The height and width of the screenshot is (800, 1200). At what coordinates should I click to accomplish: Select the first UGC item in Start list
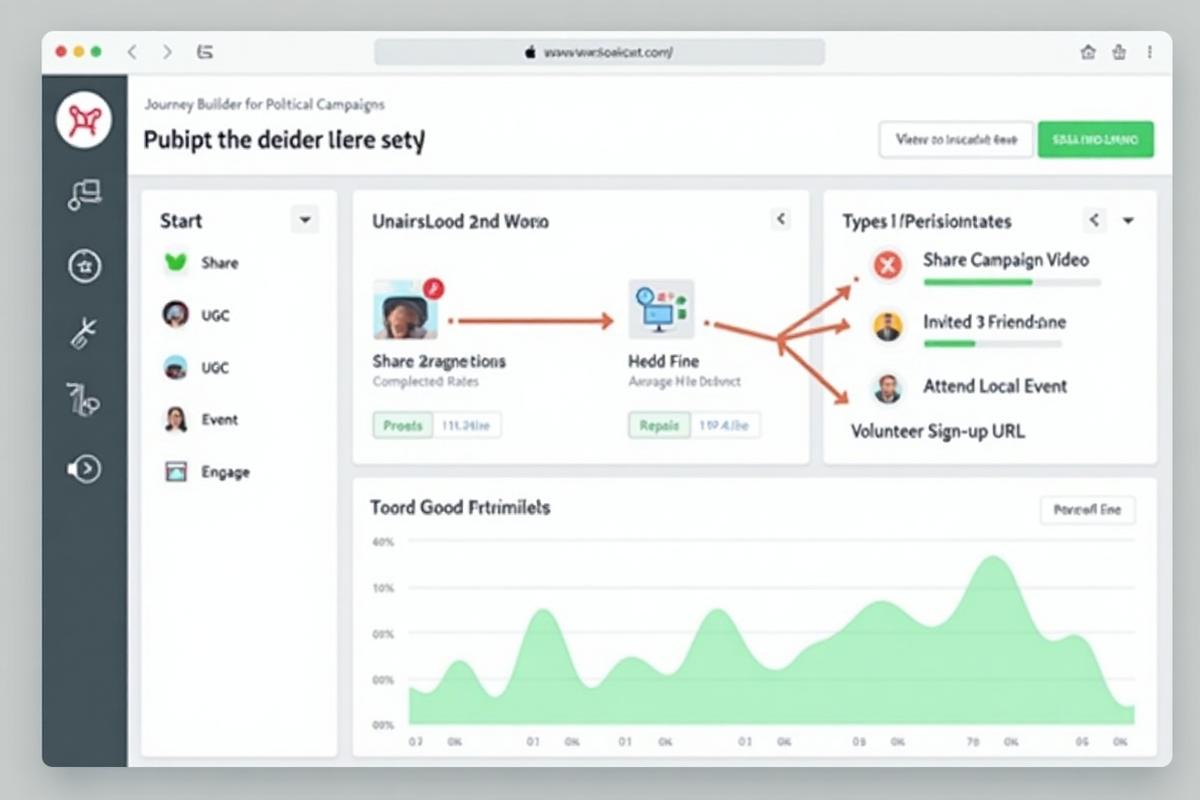point(215,315)
